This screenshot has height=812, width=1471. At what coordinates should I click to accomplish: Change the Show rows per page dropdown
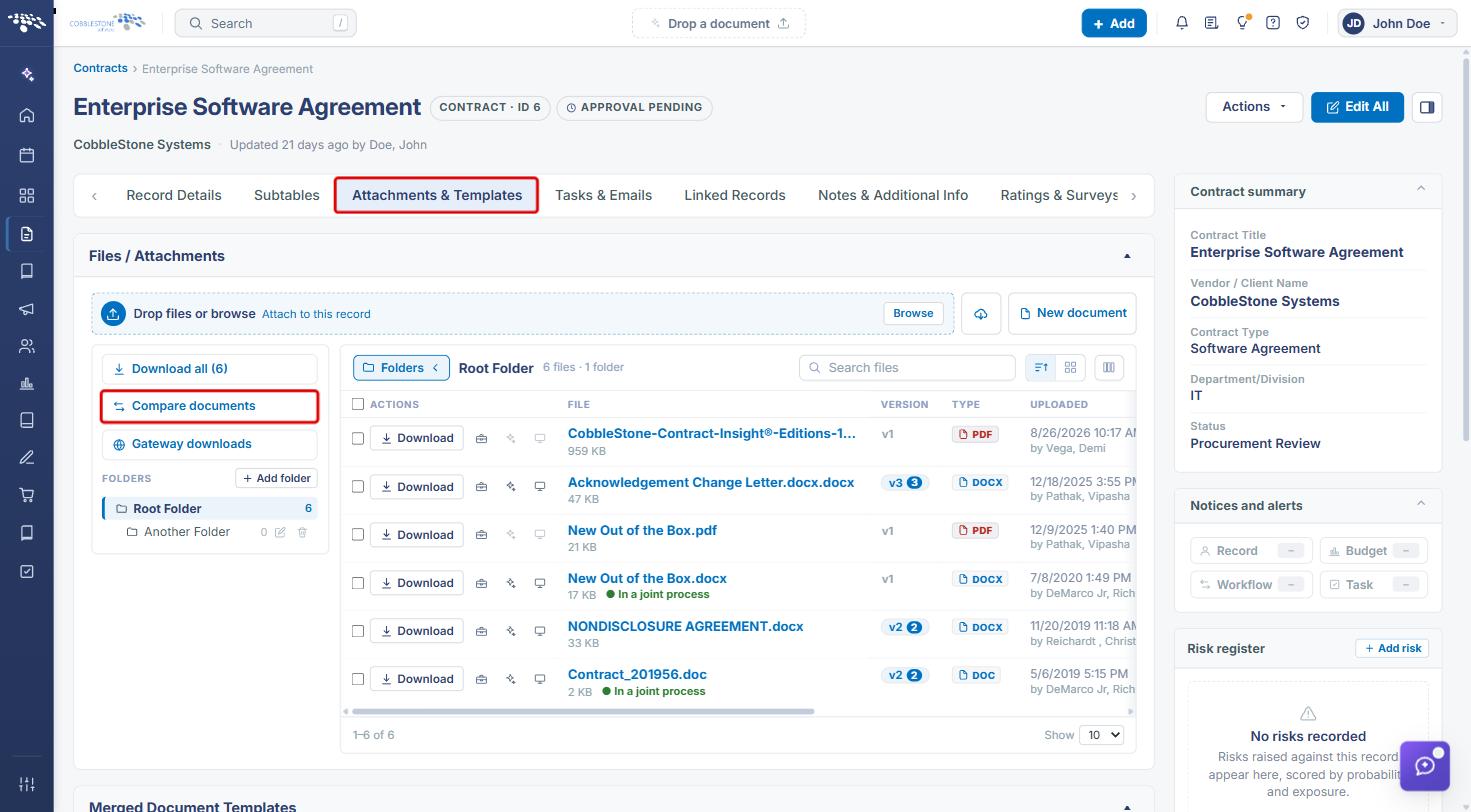pyautogui.click(x=1101, y=735)
